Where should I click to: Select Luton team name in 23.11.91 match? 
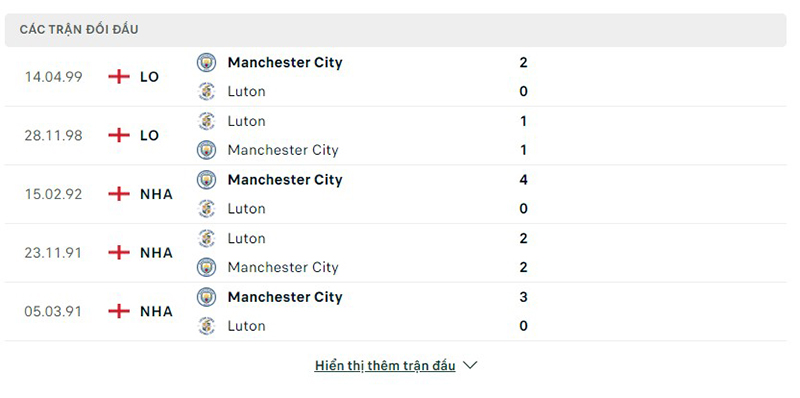246,238
